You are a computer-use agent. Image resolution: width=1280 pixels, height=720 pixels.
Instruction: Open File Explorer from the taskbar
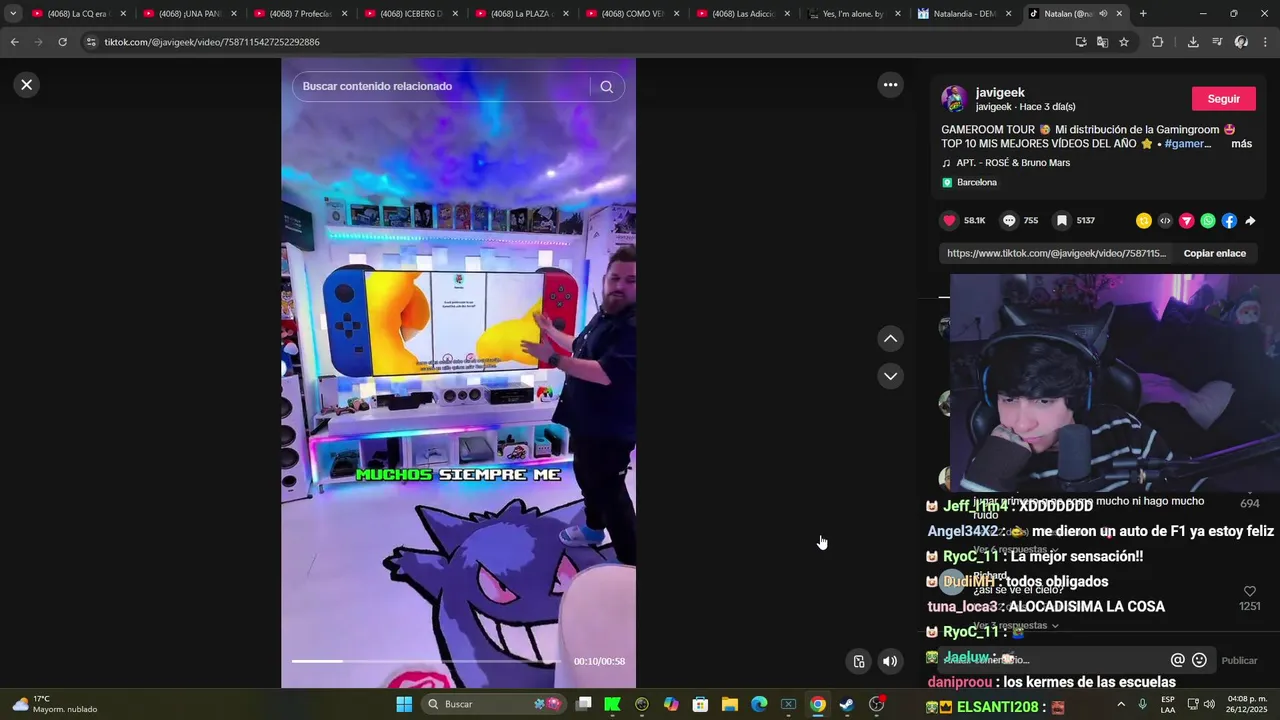[x=729, y=704]
